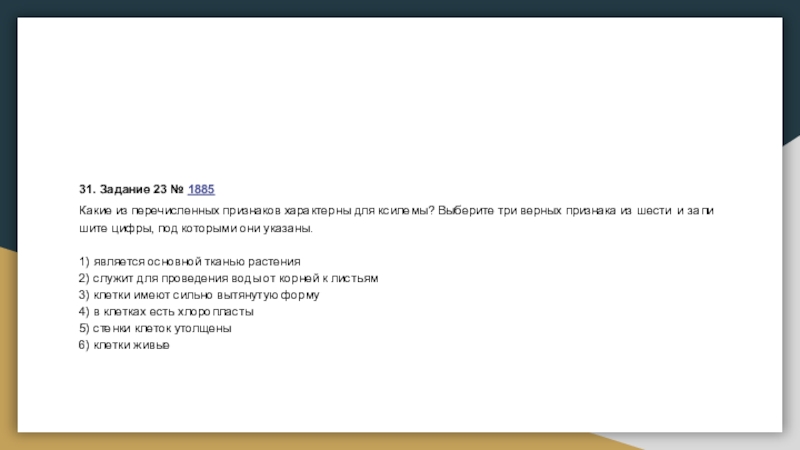Select option 1 'является основной тканью растения'

[x=190, y=262]
